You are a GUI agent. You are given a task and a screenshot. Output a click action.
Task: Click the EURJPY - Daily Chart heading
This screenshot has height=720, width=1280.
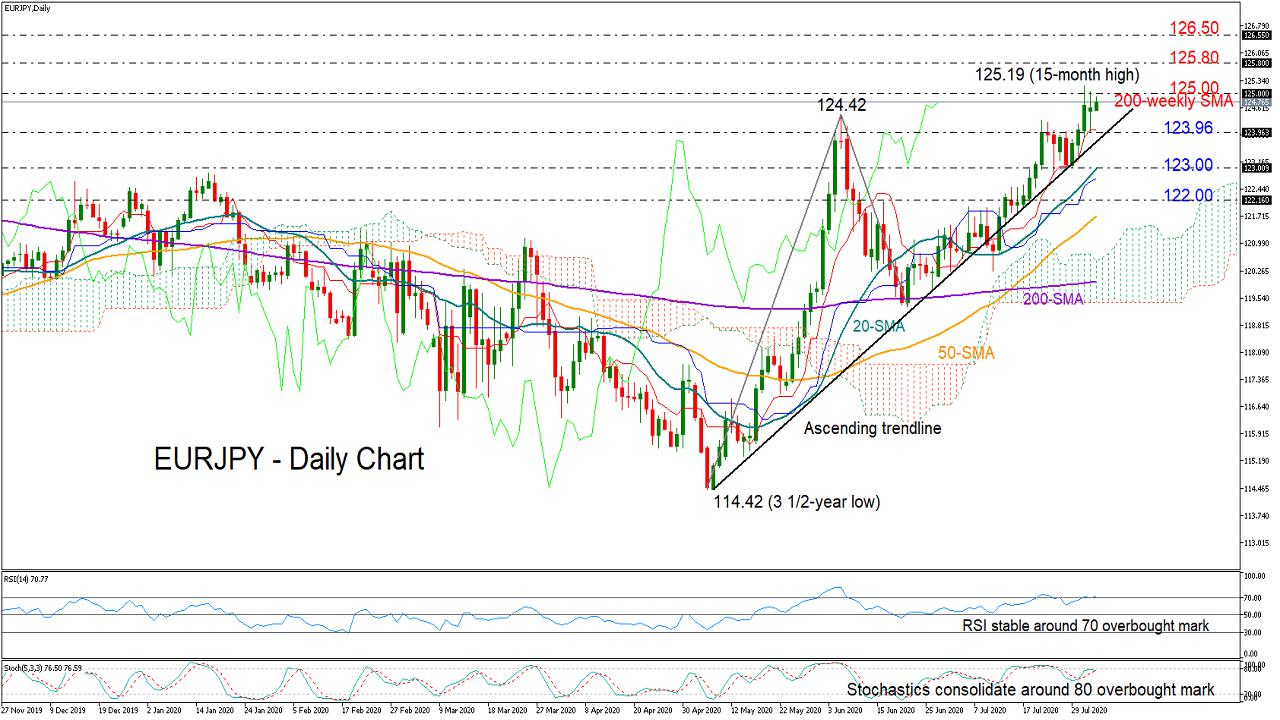289,459
